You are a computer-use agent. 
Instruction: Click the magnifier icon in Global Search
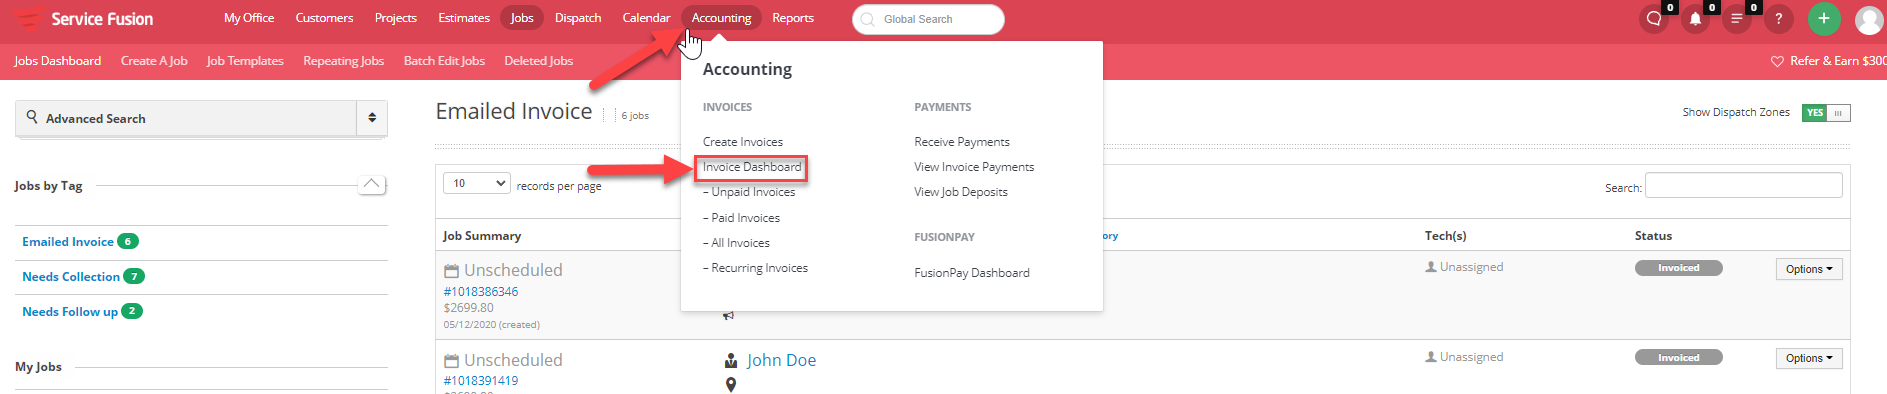[867, 19]
